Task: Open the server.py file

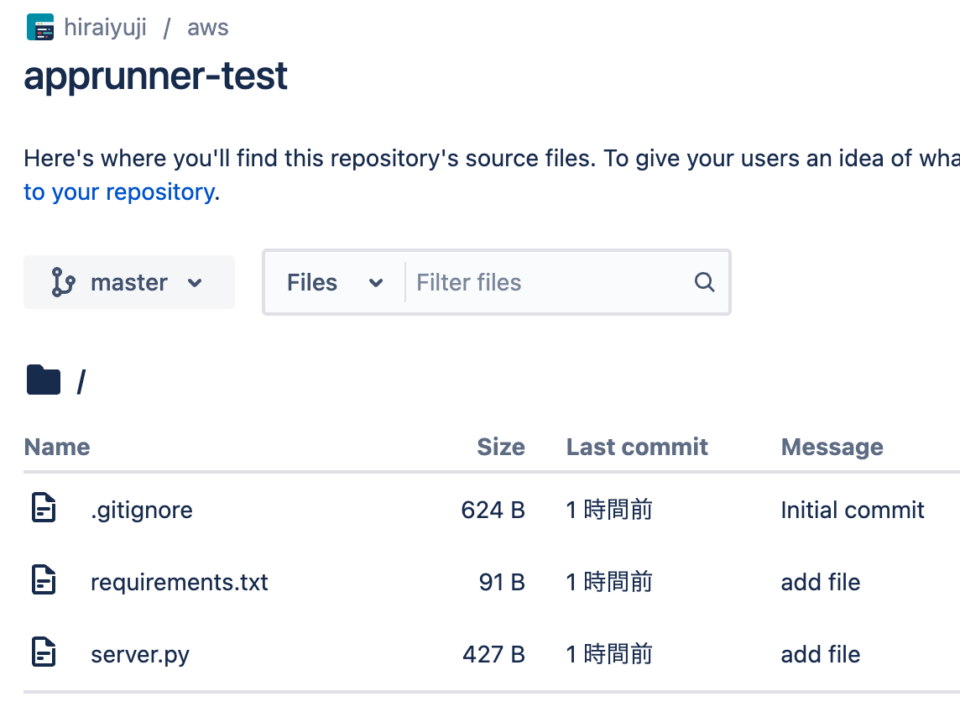Action: [140, 654]
